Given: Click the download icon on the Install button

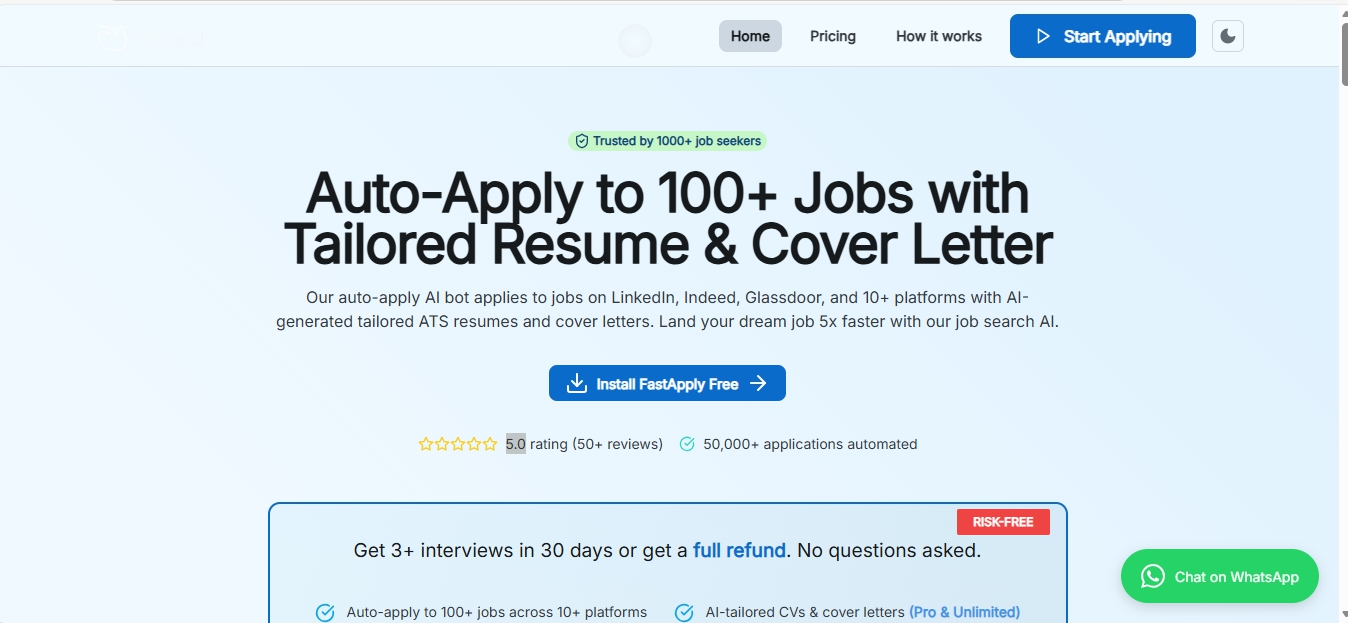Looking at the screenshot, I should (x=576, y=384).
